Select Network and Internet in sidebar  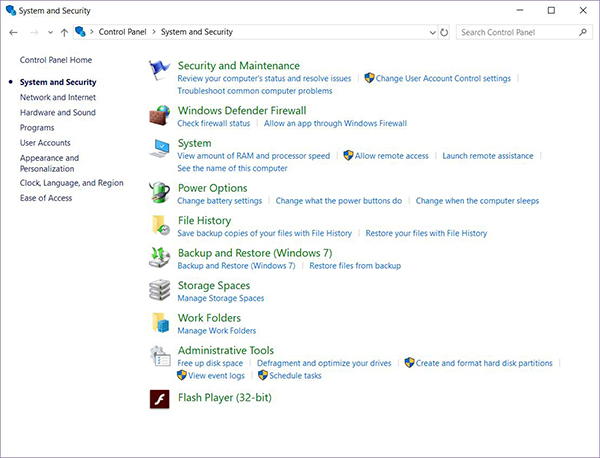[58, 97]
